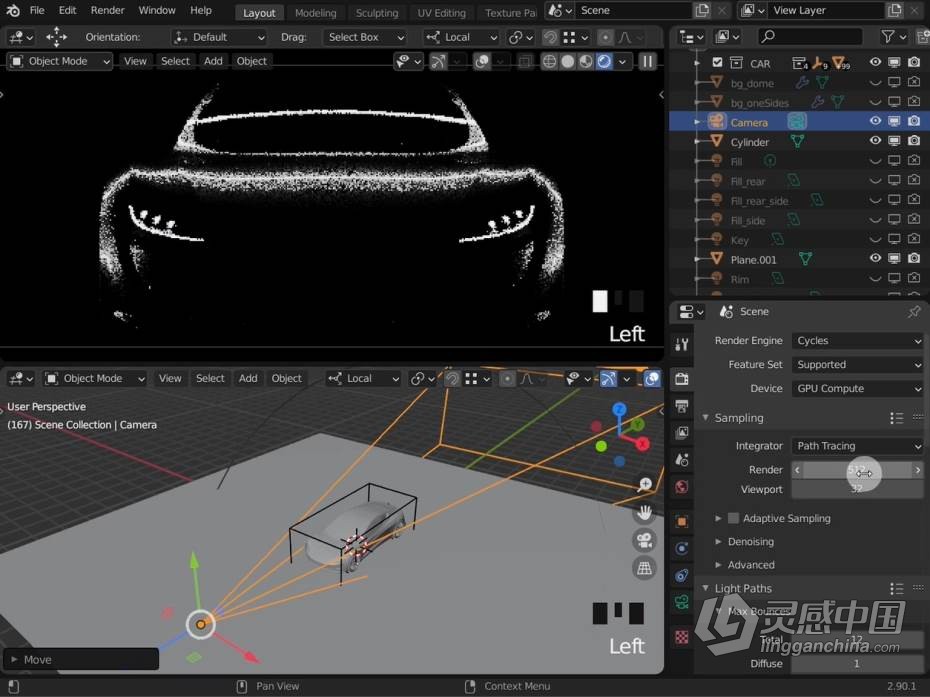The image size is (930, 697).
Task: Disable Camera in renders via camera icon
Action: coord(914,121)
